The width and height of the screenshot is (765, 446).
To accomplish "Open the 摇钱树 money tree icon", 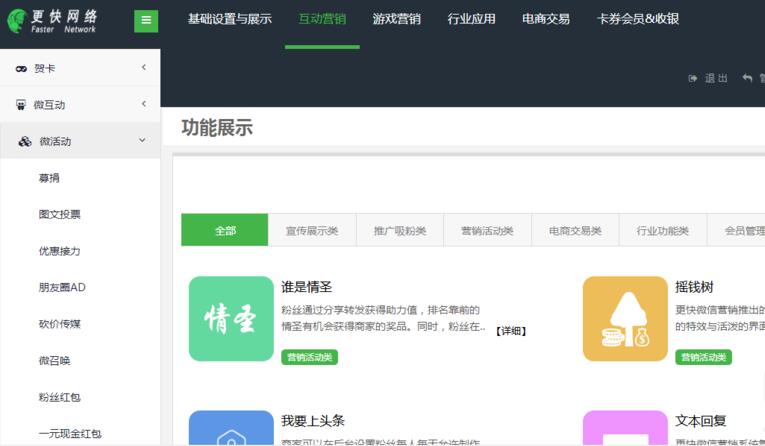I will (x=625, y=318).
